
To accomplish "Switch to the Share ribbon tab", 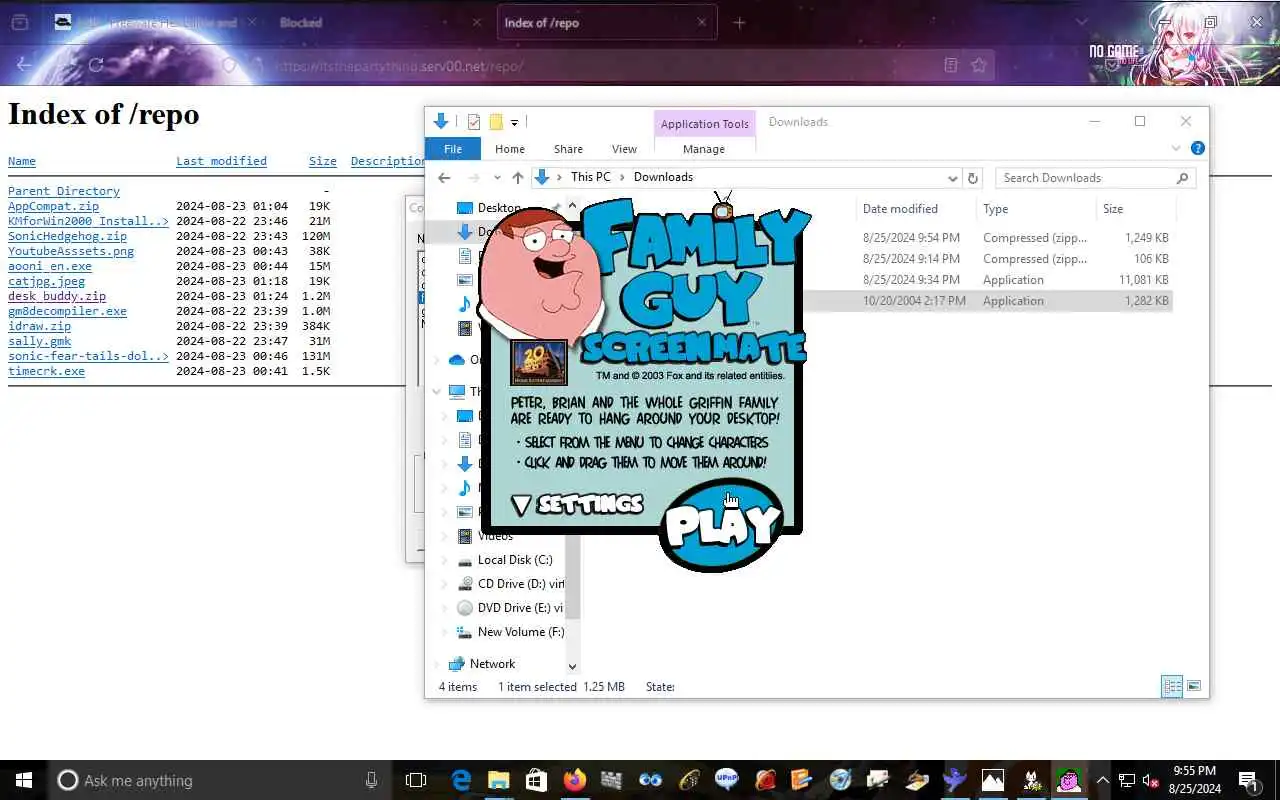I will (568, 149).
